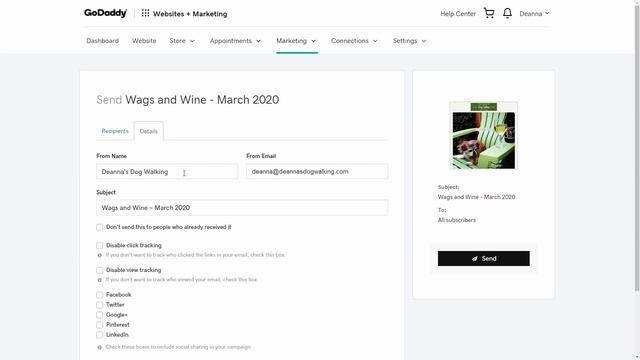The height and width of the screenshot is (360, 640).
Task: Tick the LinkedIn sharing checkbox
Action: [100, 335]
